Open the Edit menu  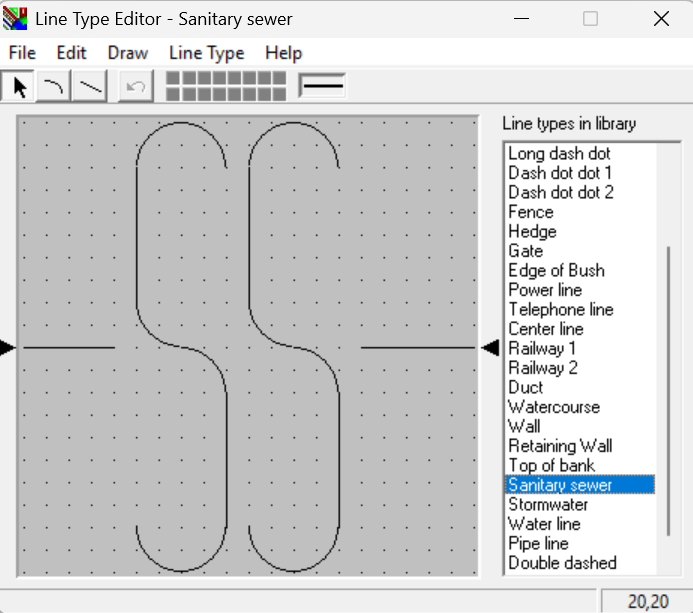[x=71, y=53]
